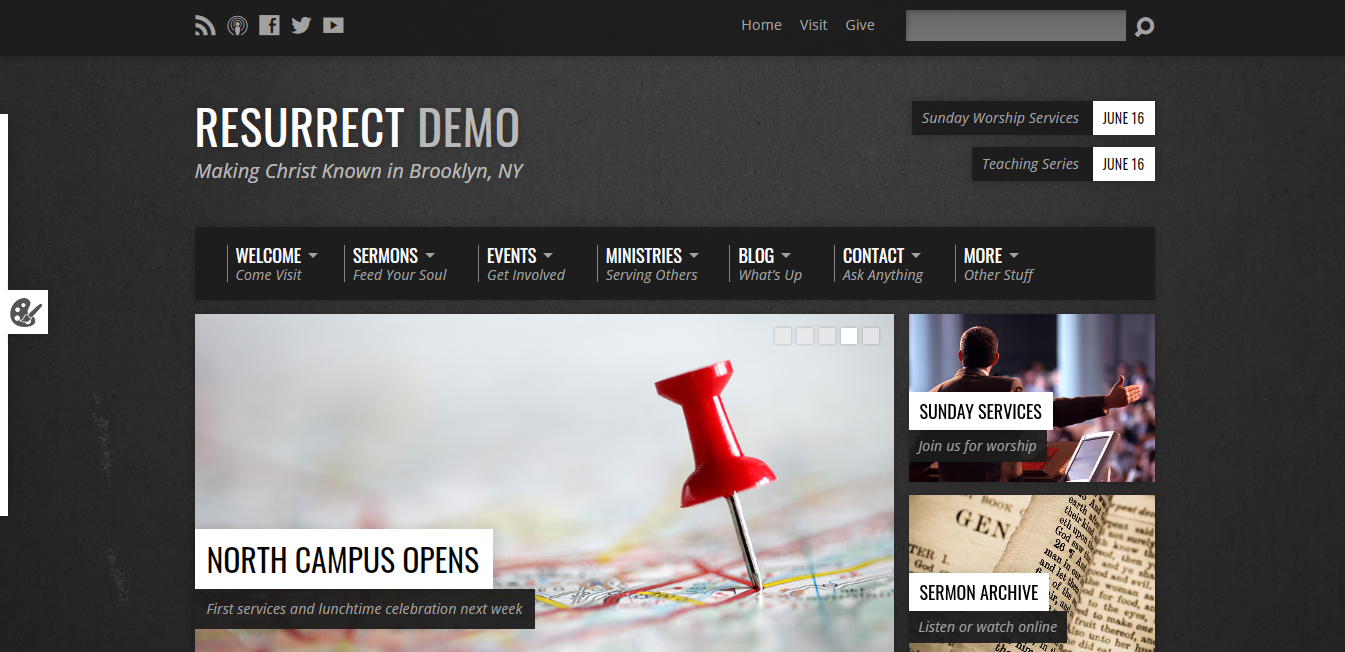
Task: Click inside the search text field
Action: 1015,26
